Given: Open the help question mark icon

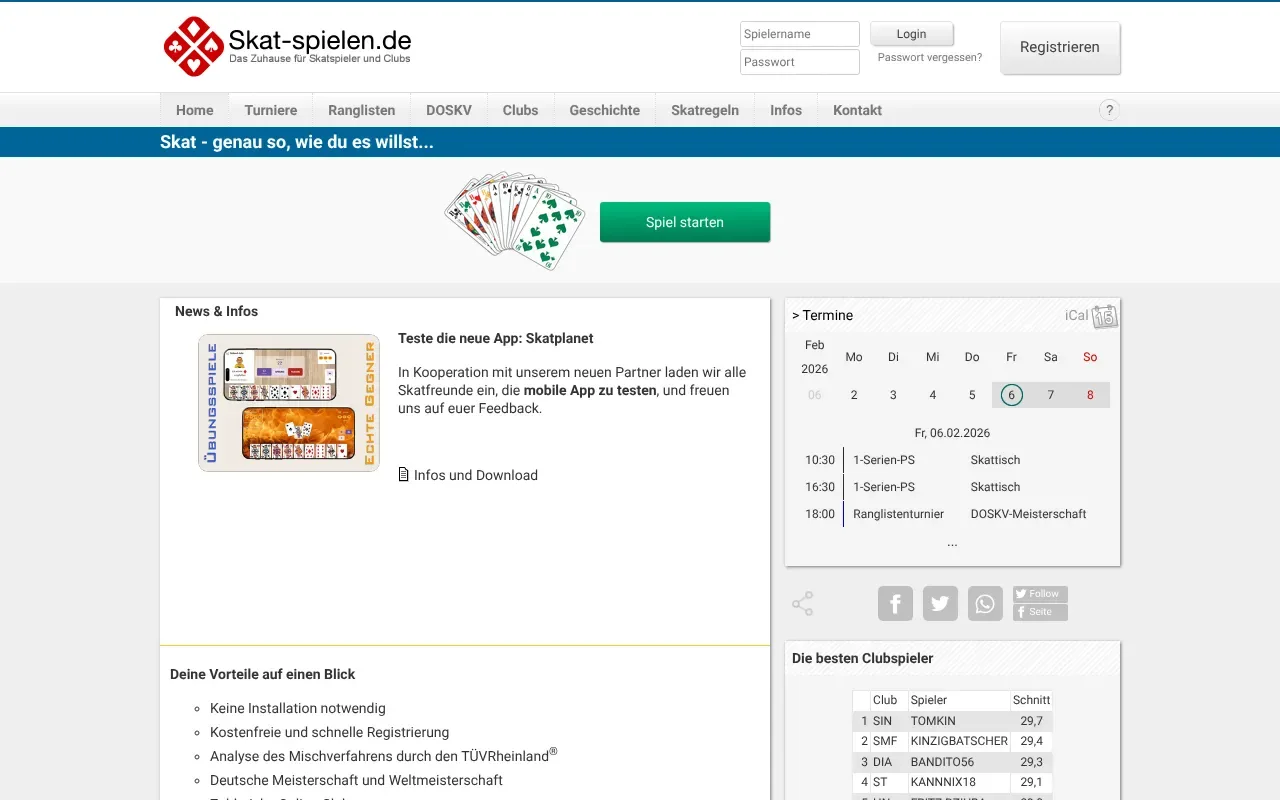Looking at the screenshot, I should 1109,110.
